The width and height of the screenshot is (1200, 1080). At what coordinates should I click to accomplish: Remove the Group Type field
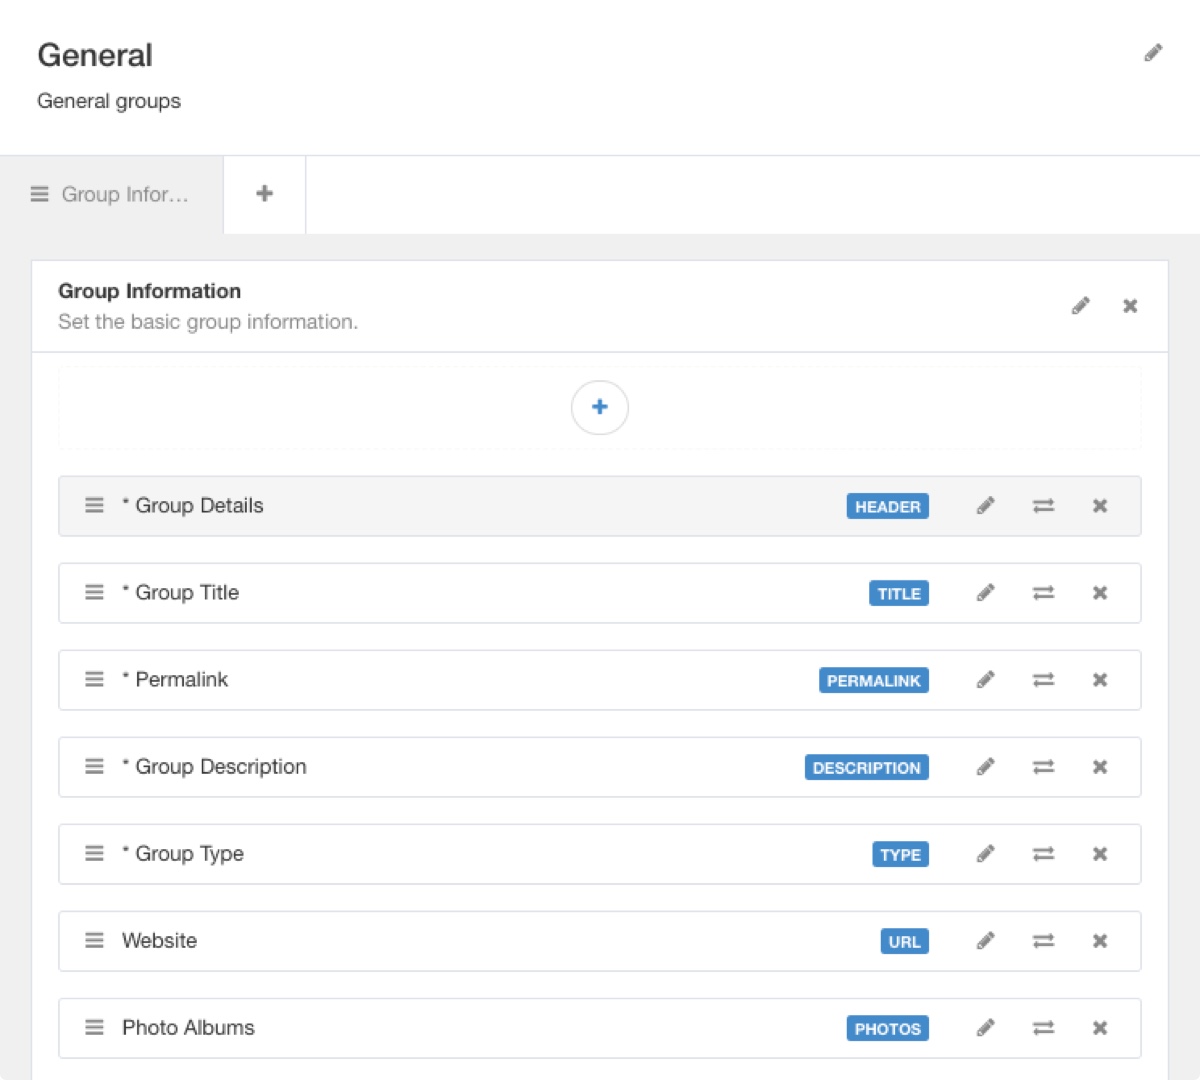1100,854
